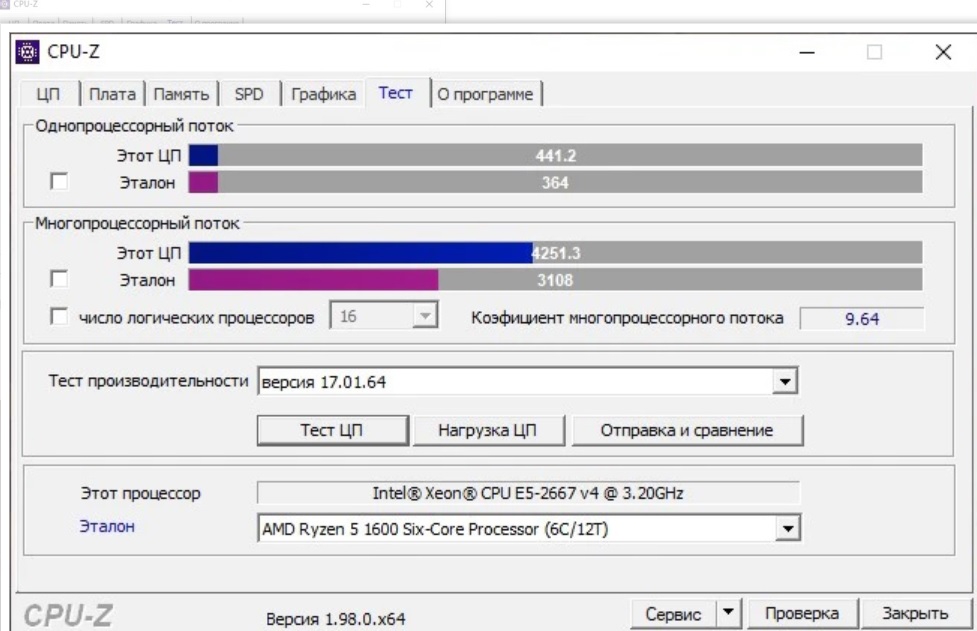
Task: Click the multi-thread ratio field 9.64
Action: pos(862,319)
